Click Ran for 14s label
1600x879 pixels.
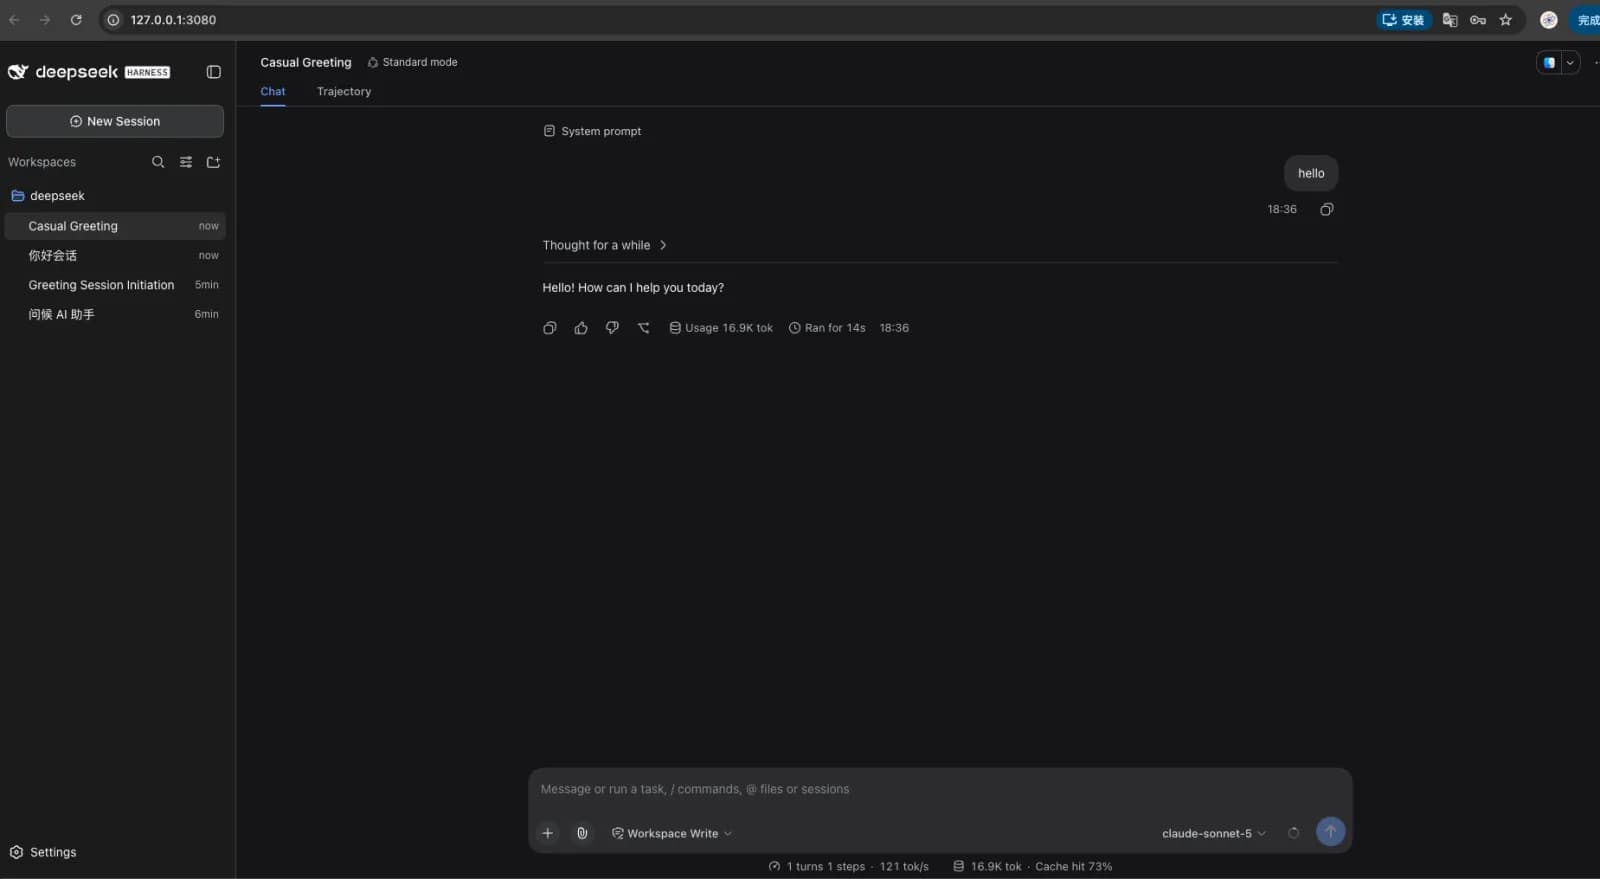pos(827,328)
